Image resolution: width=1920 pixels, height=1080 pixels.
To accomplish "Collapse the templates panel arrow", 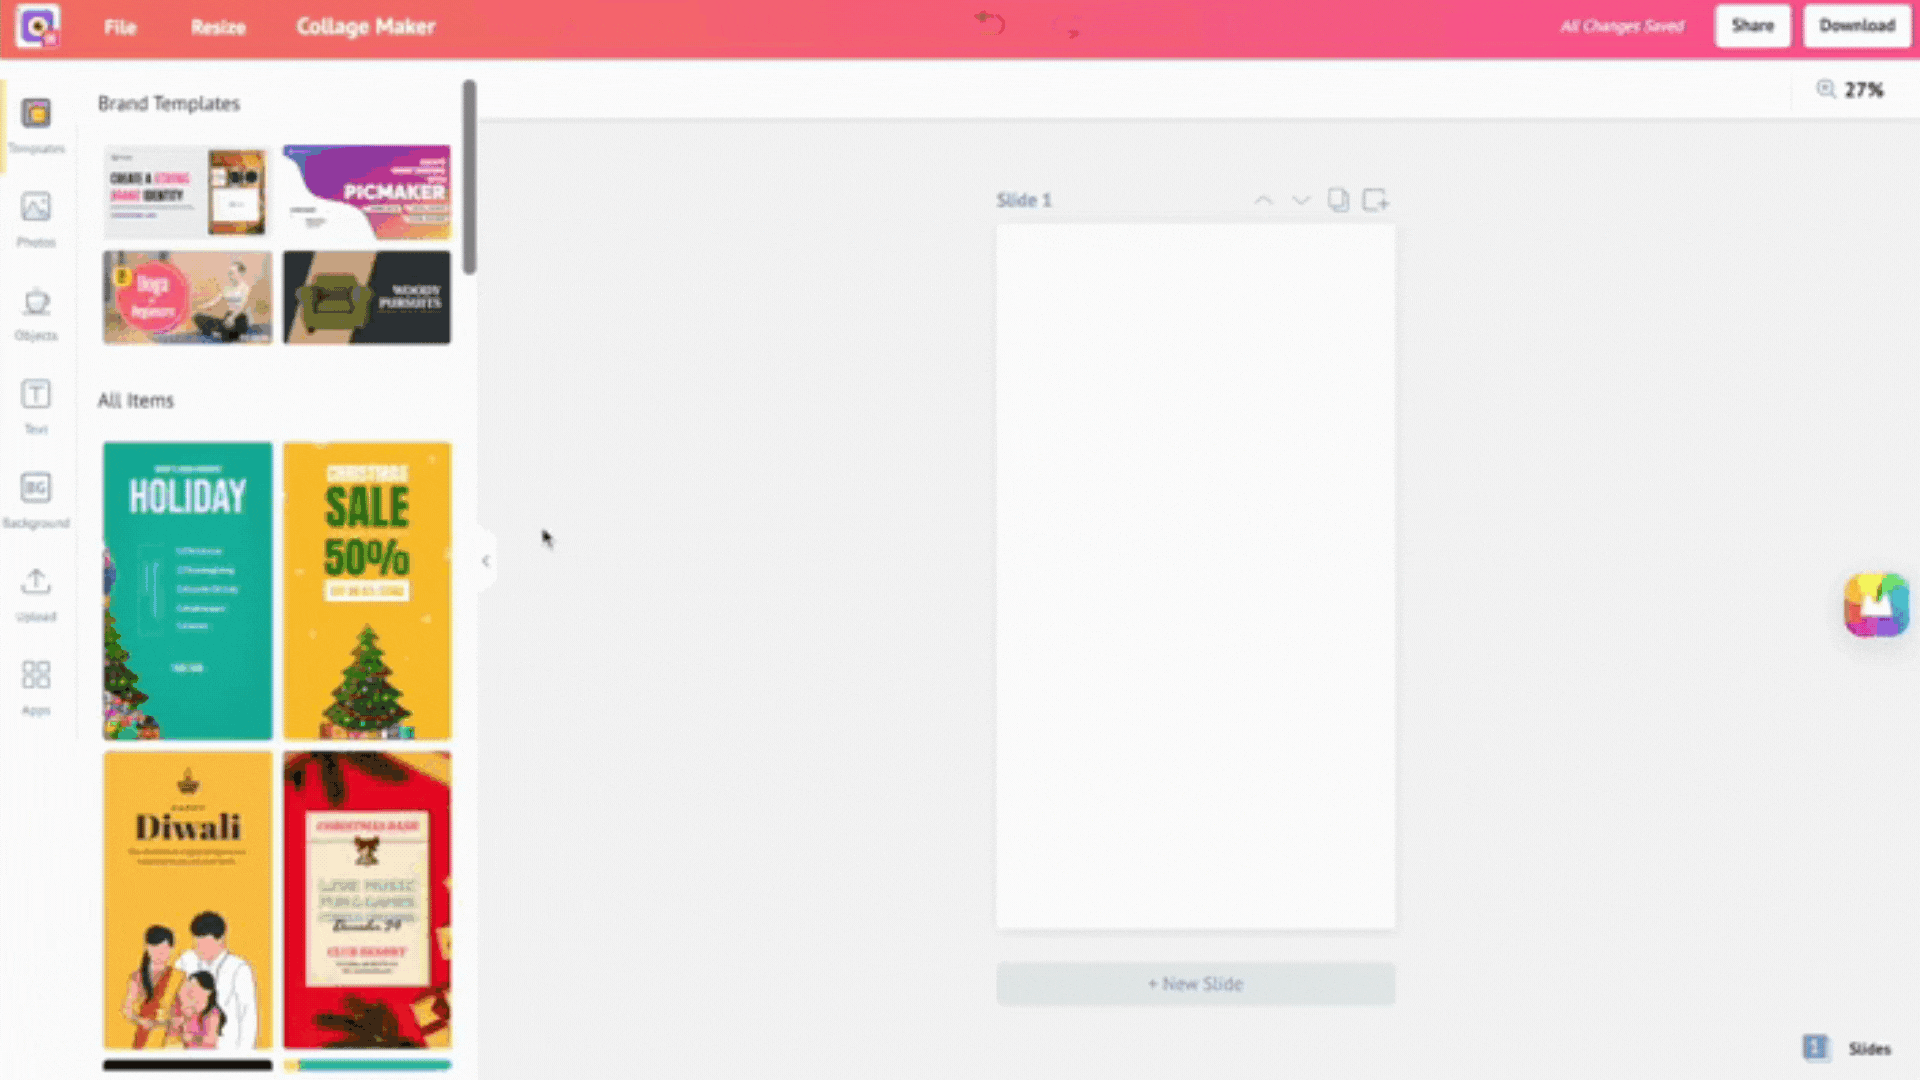I will (486, 561).
